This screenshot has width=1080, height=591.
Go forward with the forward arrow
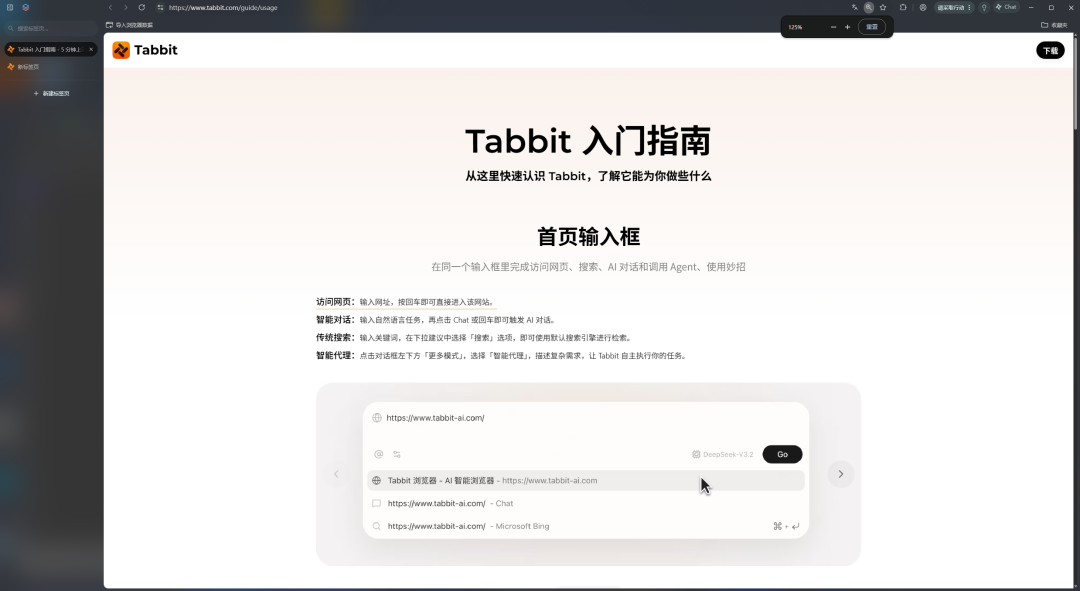point(125,7)
